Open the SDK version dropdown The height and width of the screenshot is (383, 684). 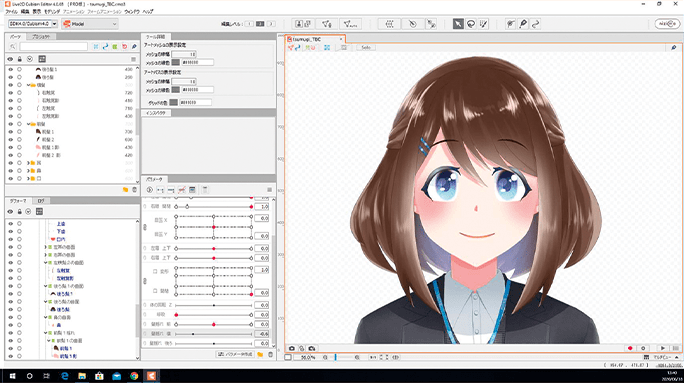(55, 24)
